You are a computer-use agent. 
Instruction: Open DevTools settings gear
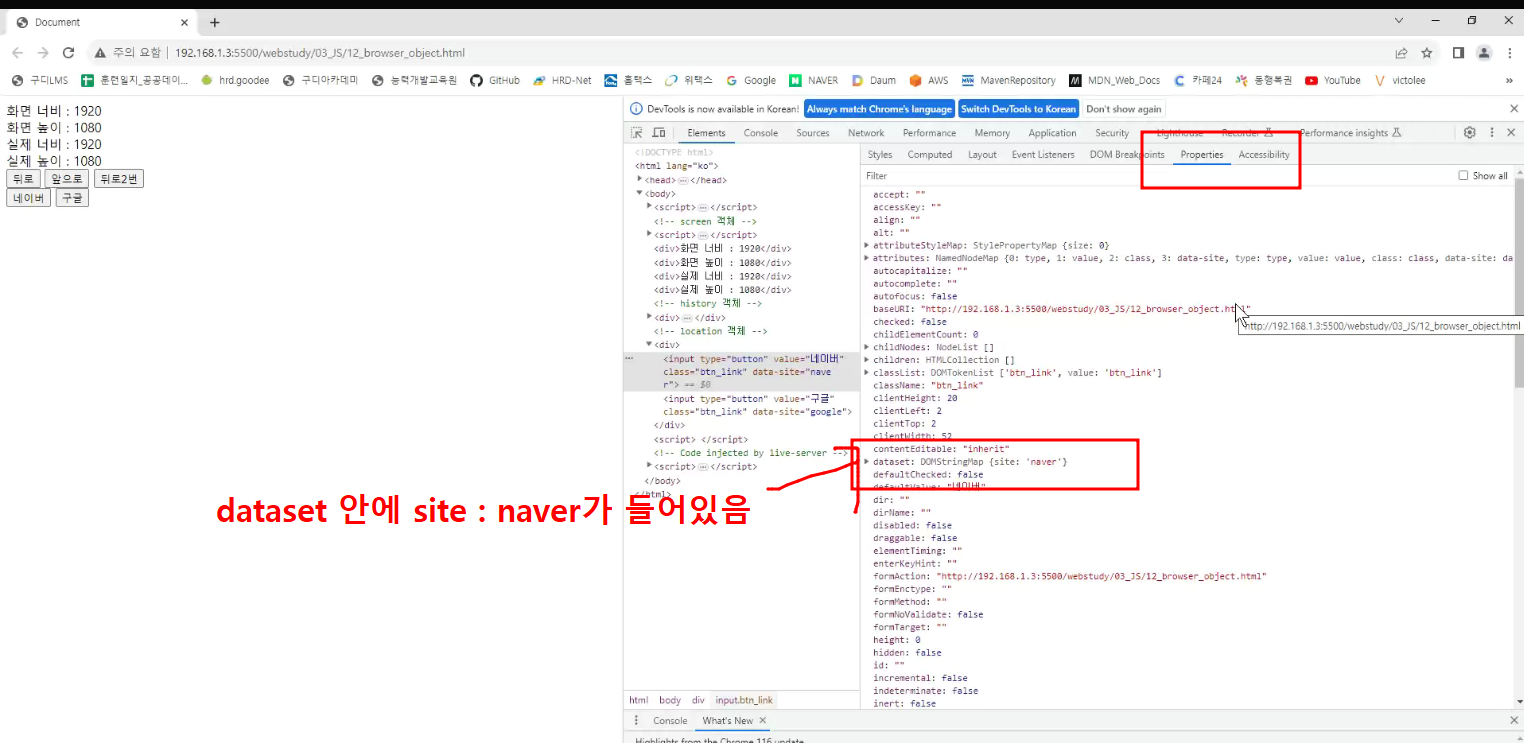click(x=1469, y=132)
